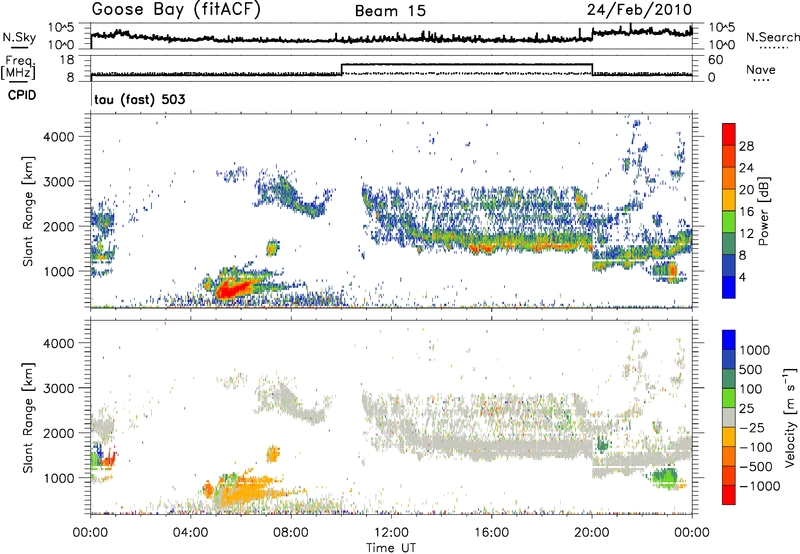The image size is (800, 554).
Task: Click the 'Slant Range [km]' label of Power panel
Action: [28, 211]
